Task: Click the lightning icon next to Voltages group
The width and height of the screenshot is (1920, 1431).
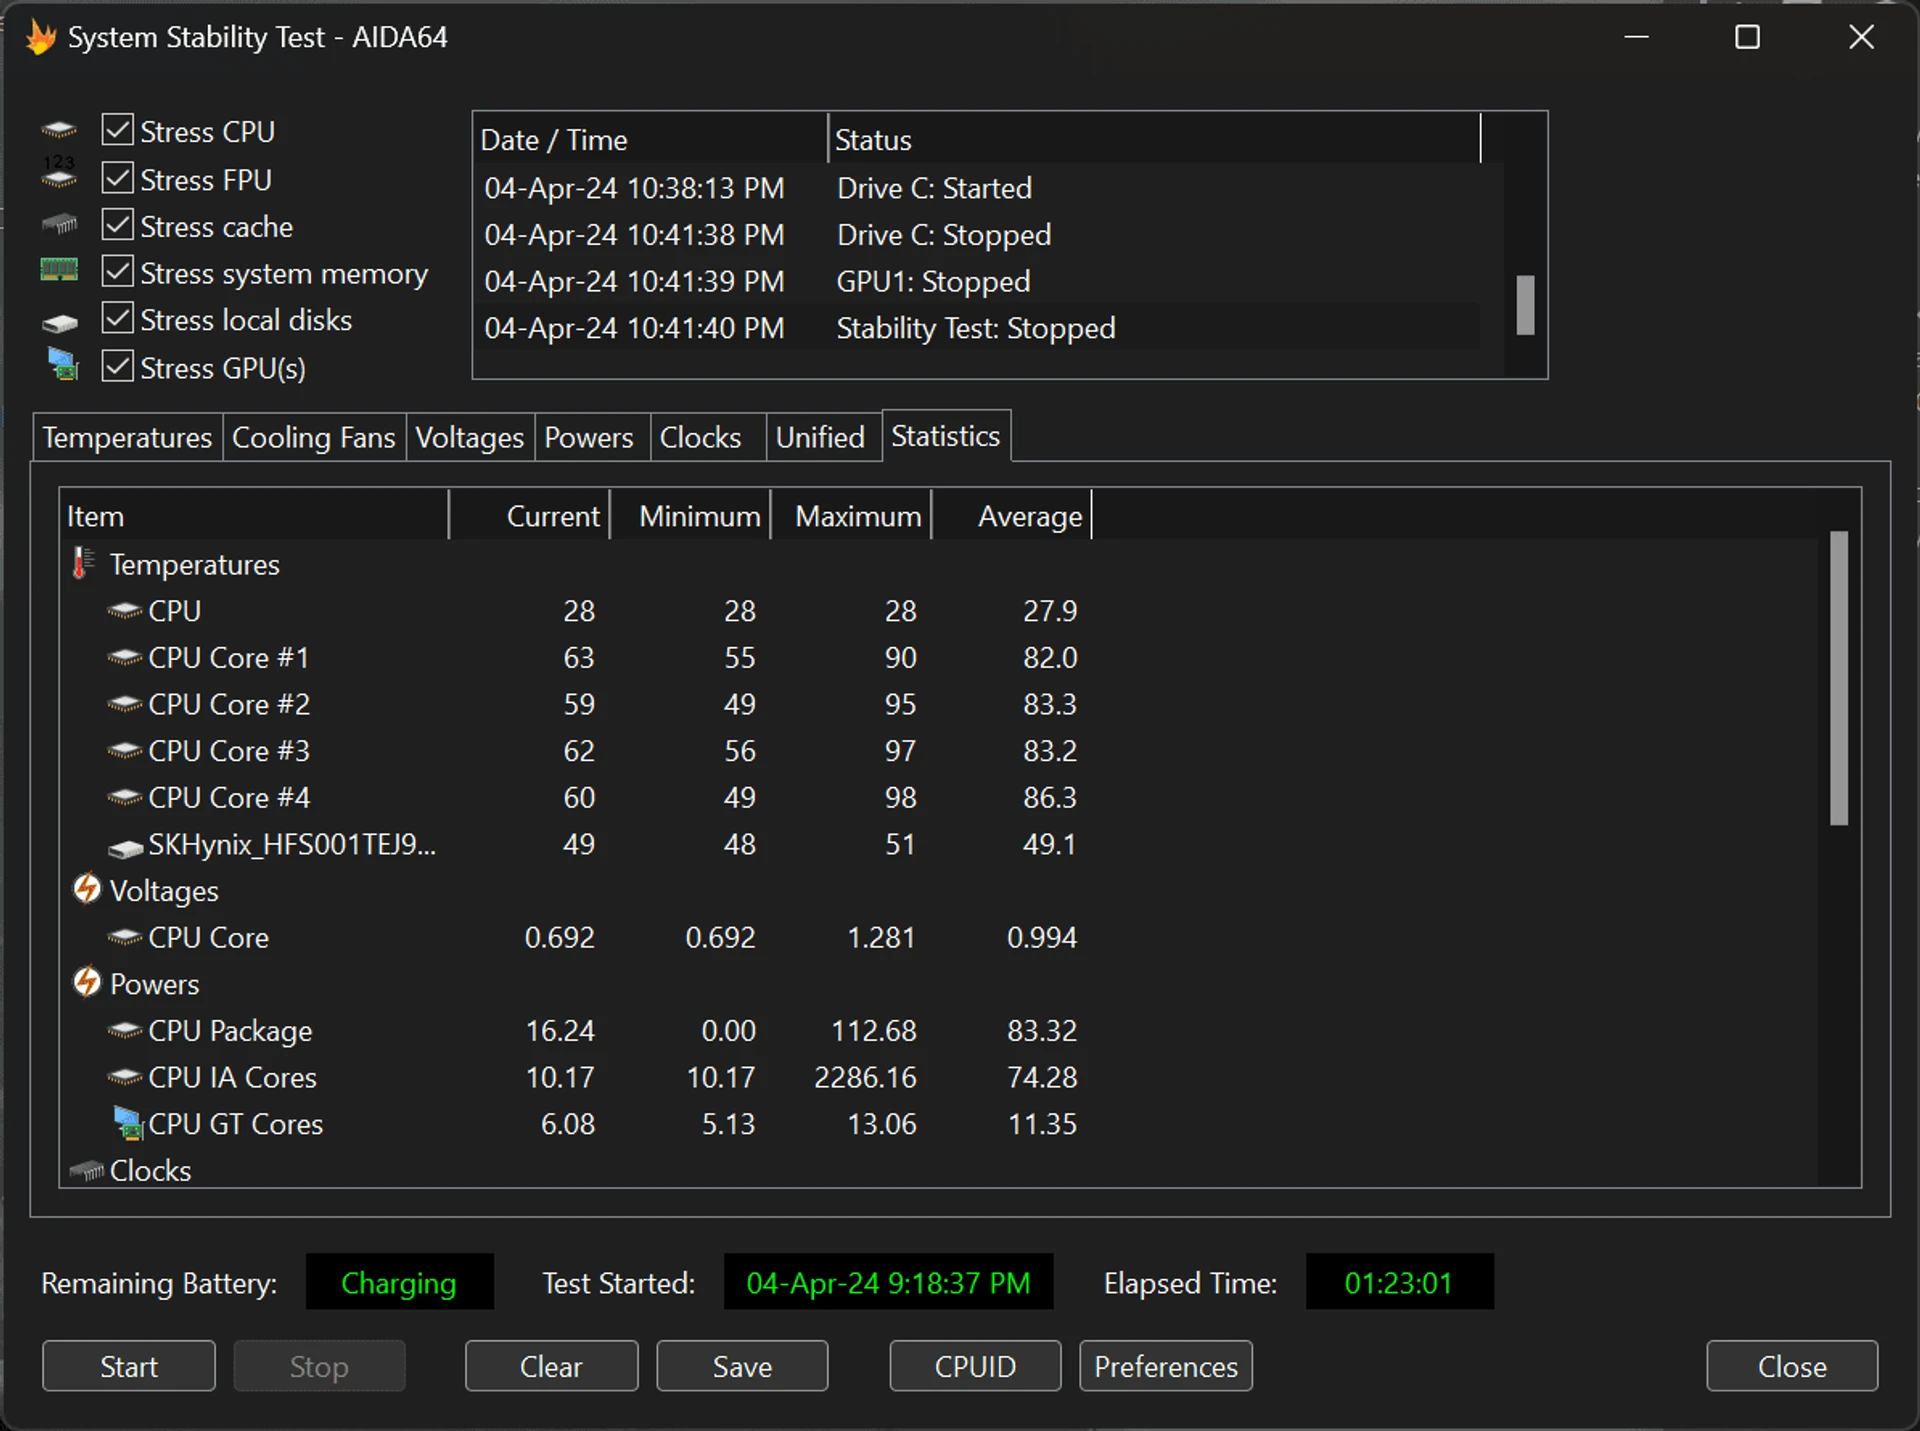Action: 87,888
